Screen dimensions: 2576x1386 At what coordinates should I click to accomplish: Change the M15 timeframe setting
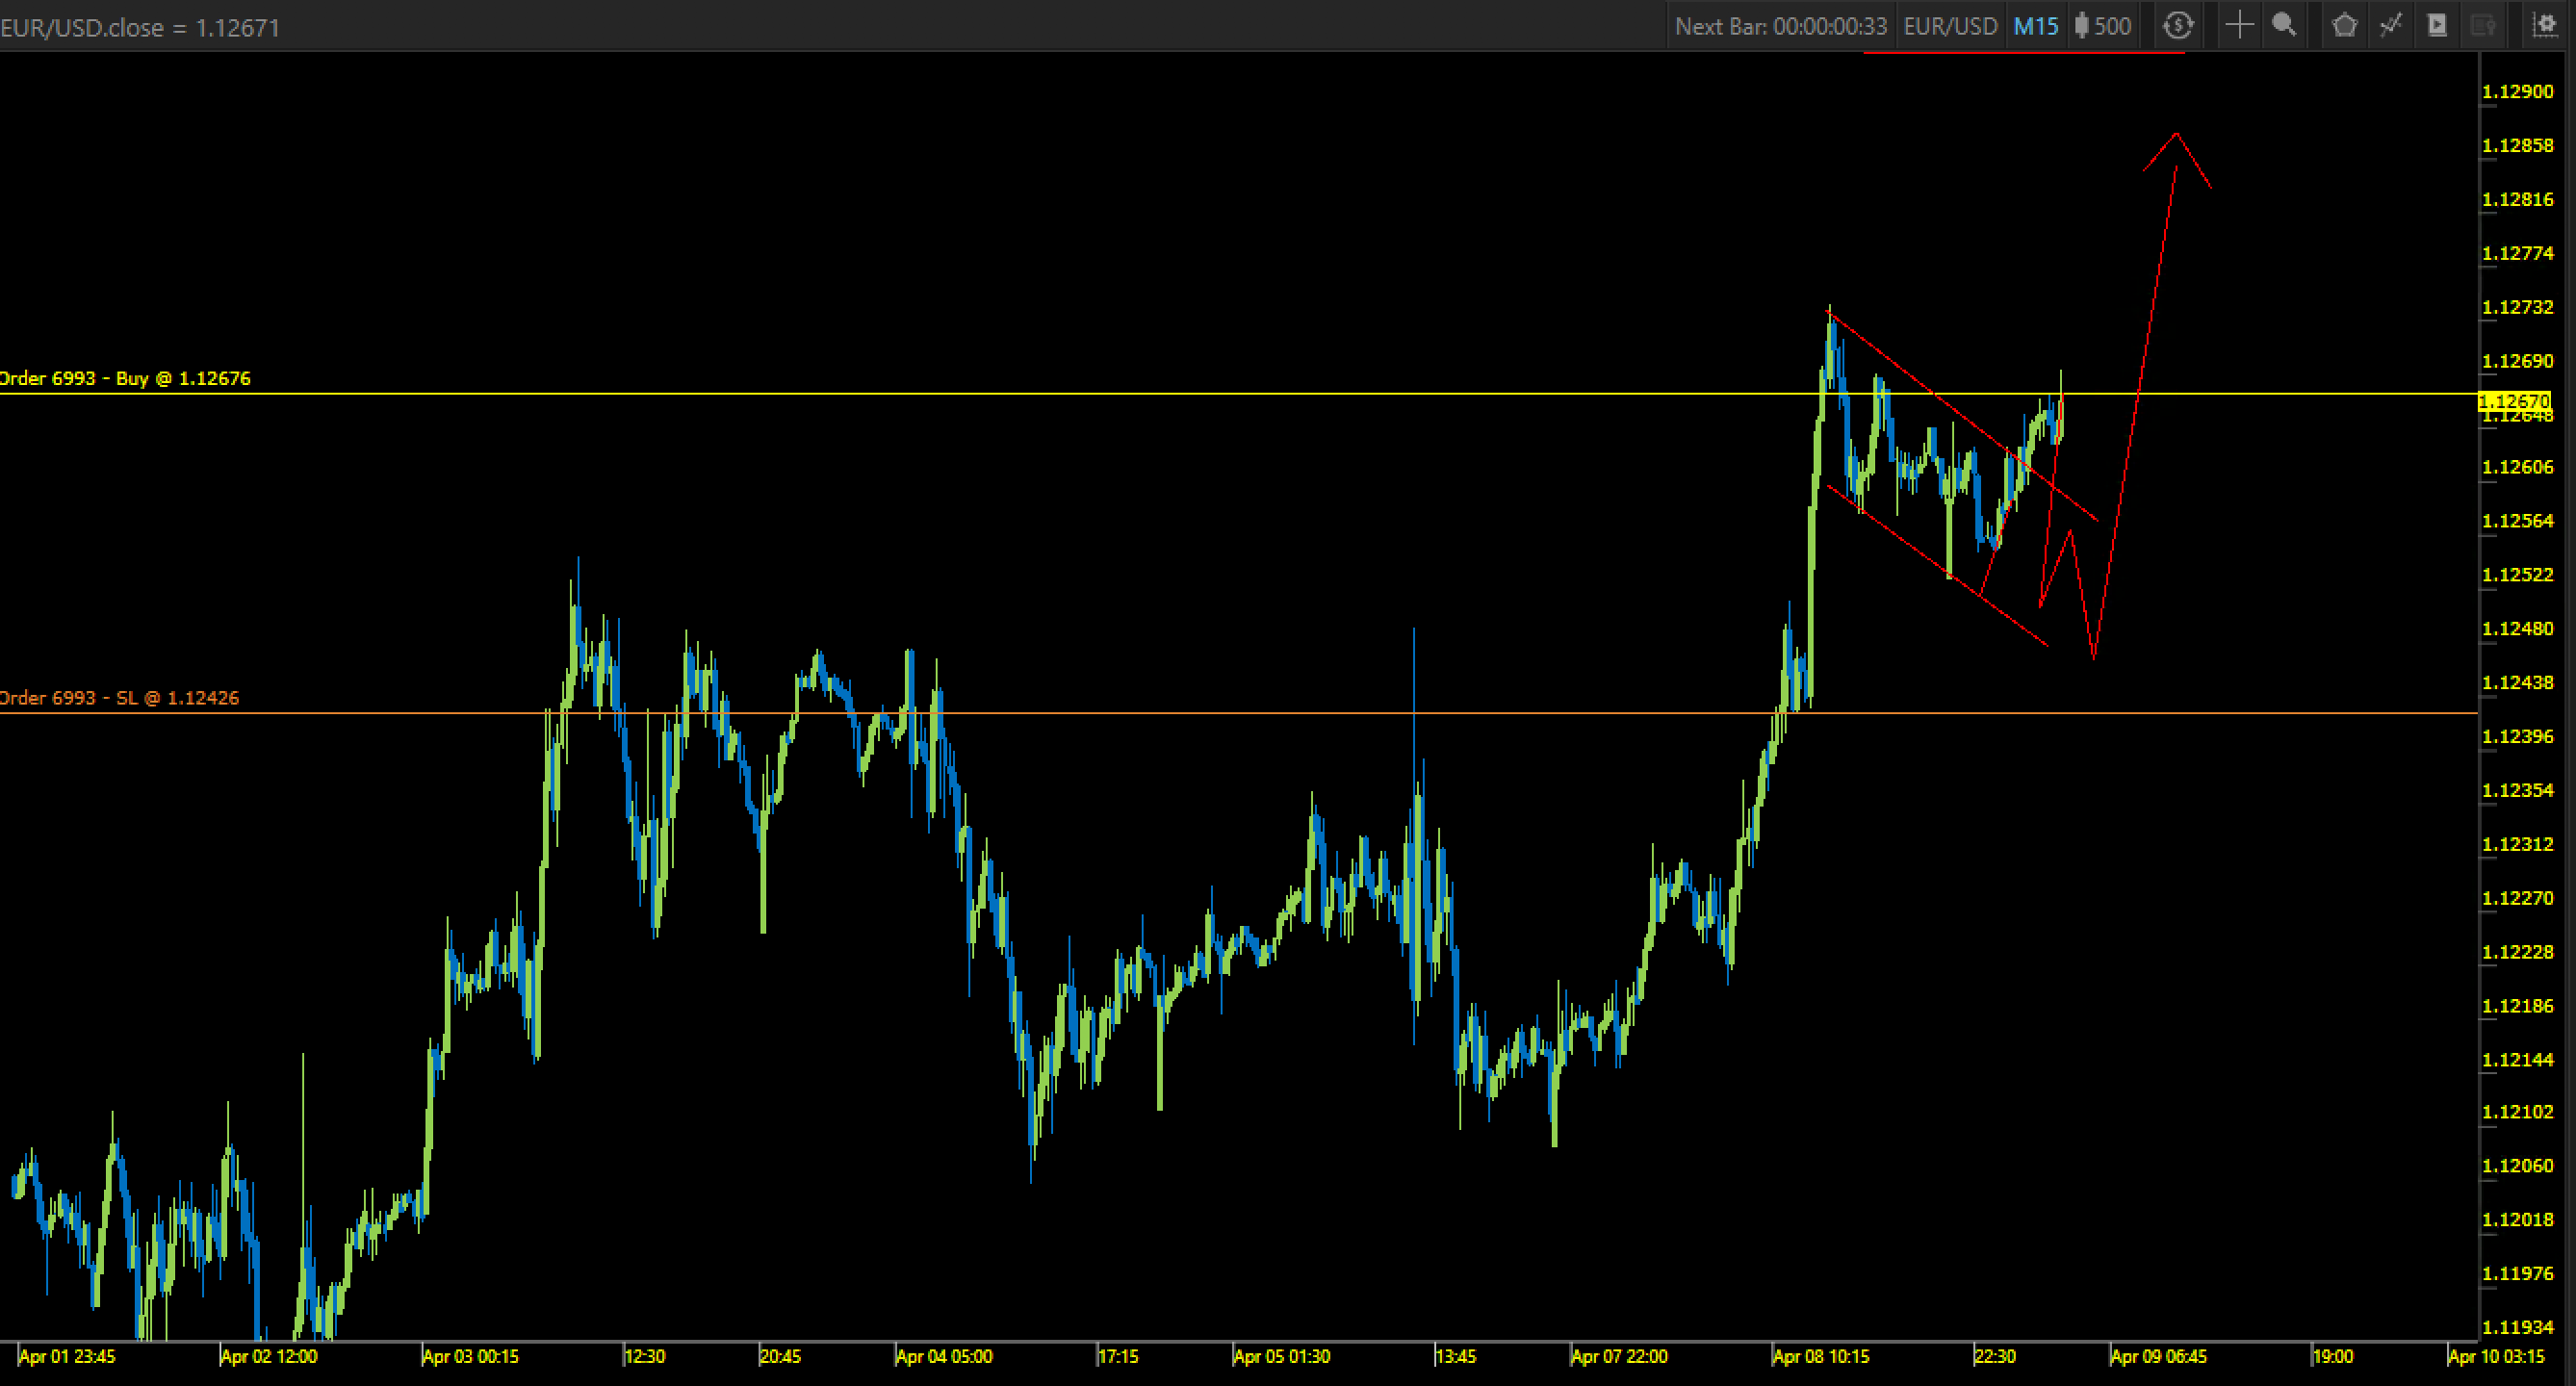coord(2036,26)
